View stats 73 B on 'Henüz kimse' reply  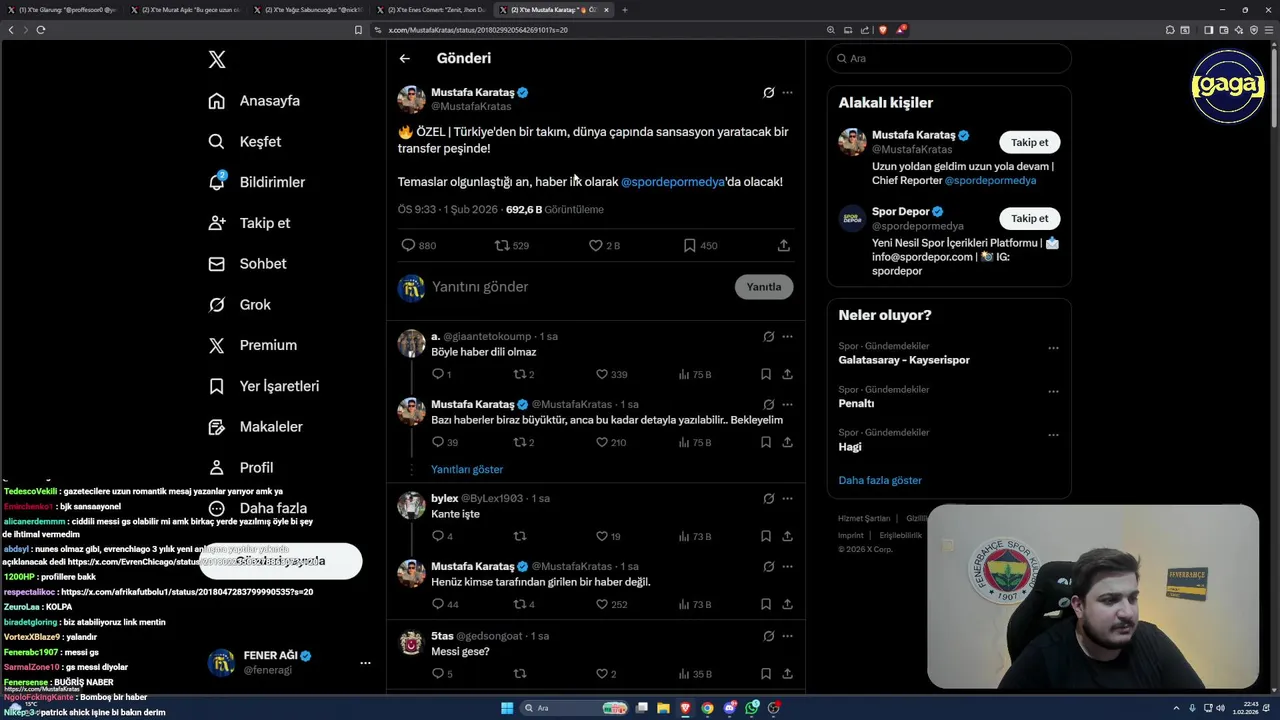[695, 604]
